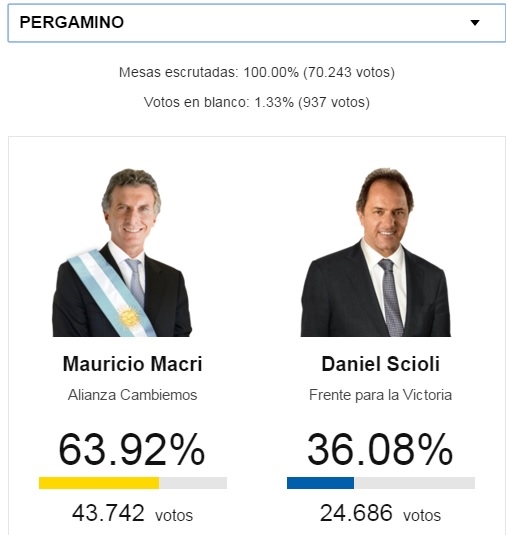Click the Mauricio Macri name heading
506x535 pixels.
[x=133, y=364]
